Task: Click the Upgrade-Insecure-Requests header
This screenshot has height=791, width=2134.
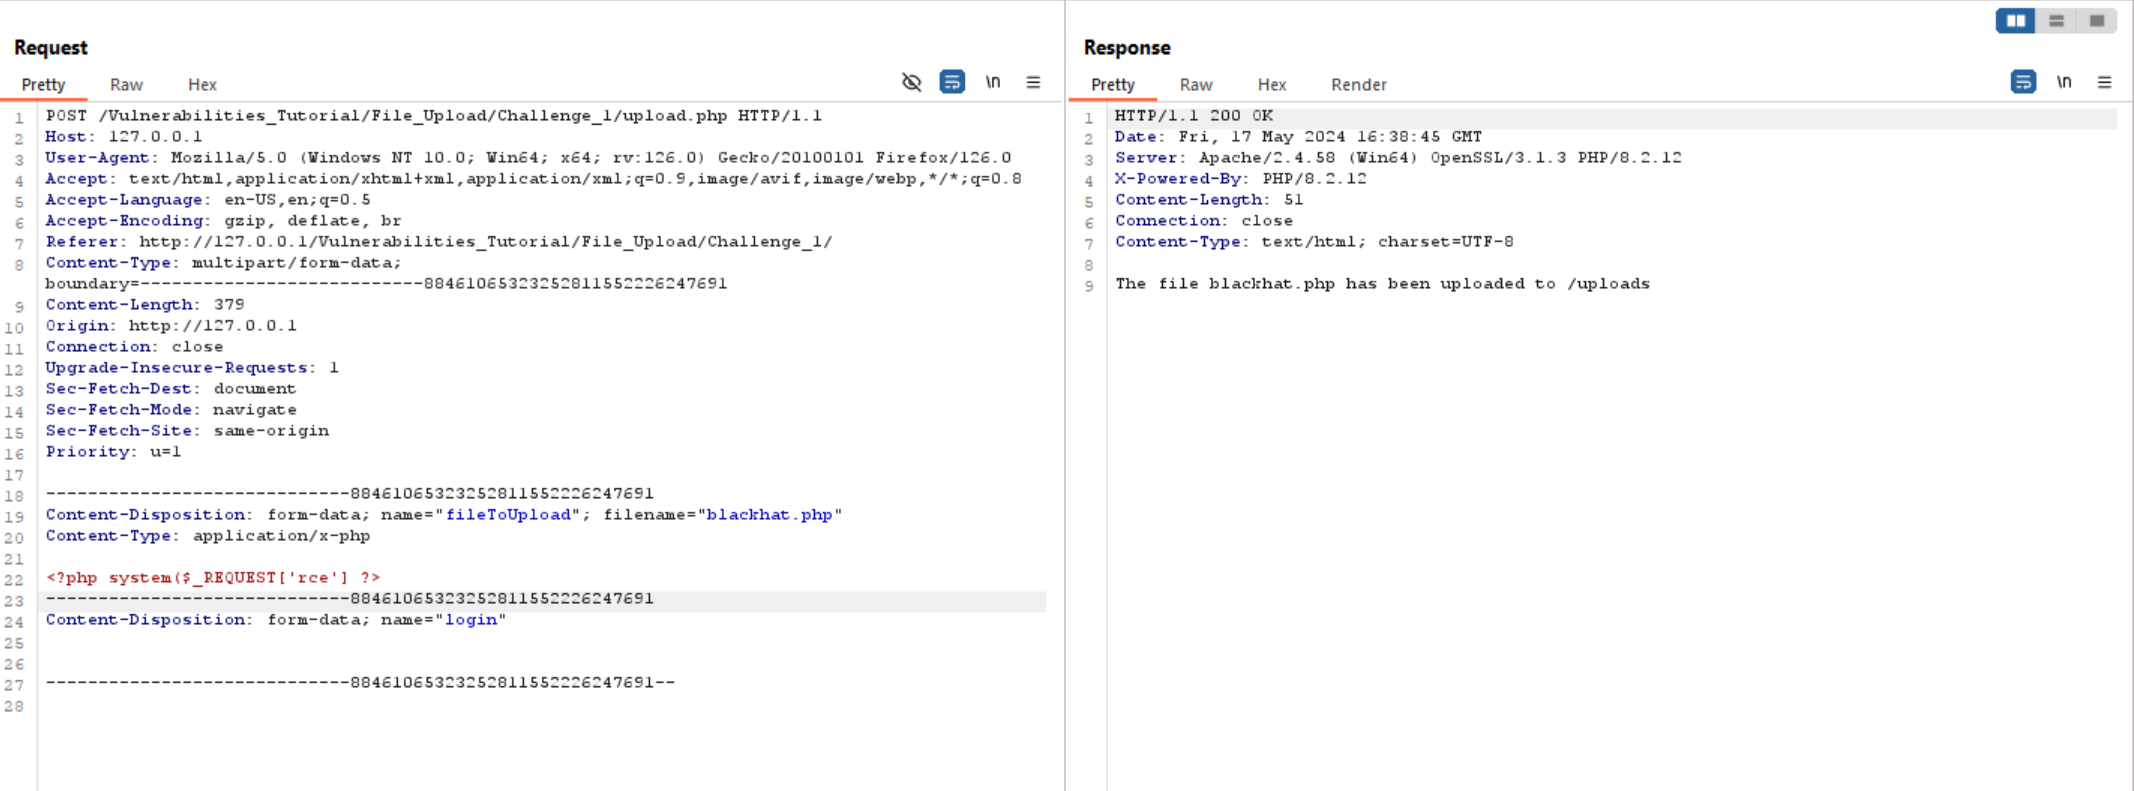Action: click(x=192, y=368)
